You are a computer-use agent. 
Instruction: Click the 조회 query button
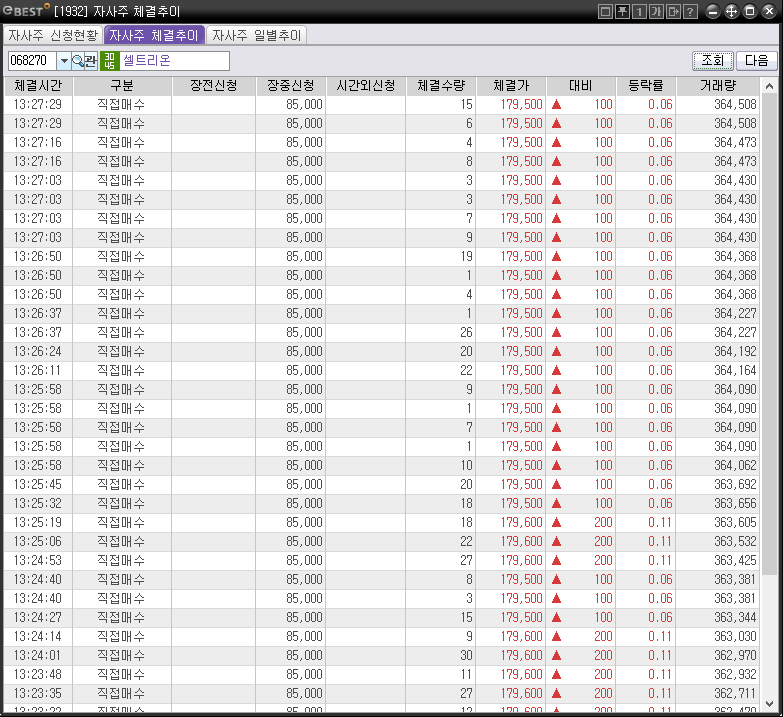click(x=713, y=61)
